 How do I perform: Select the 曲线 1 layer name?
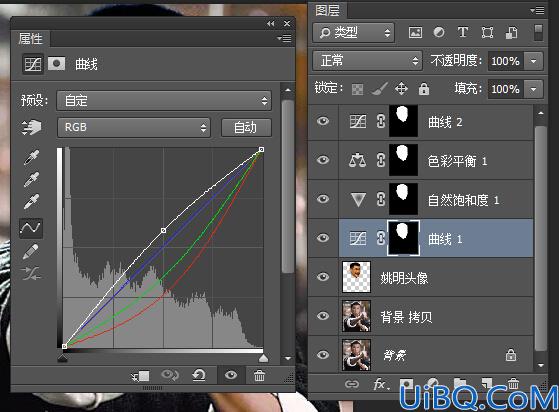[x=445, y=239]
